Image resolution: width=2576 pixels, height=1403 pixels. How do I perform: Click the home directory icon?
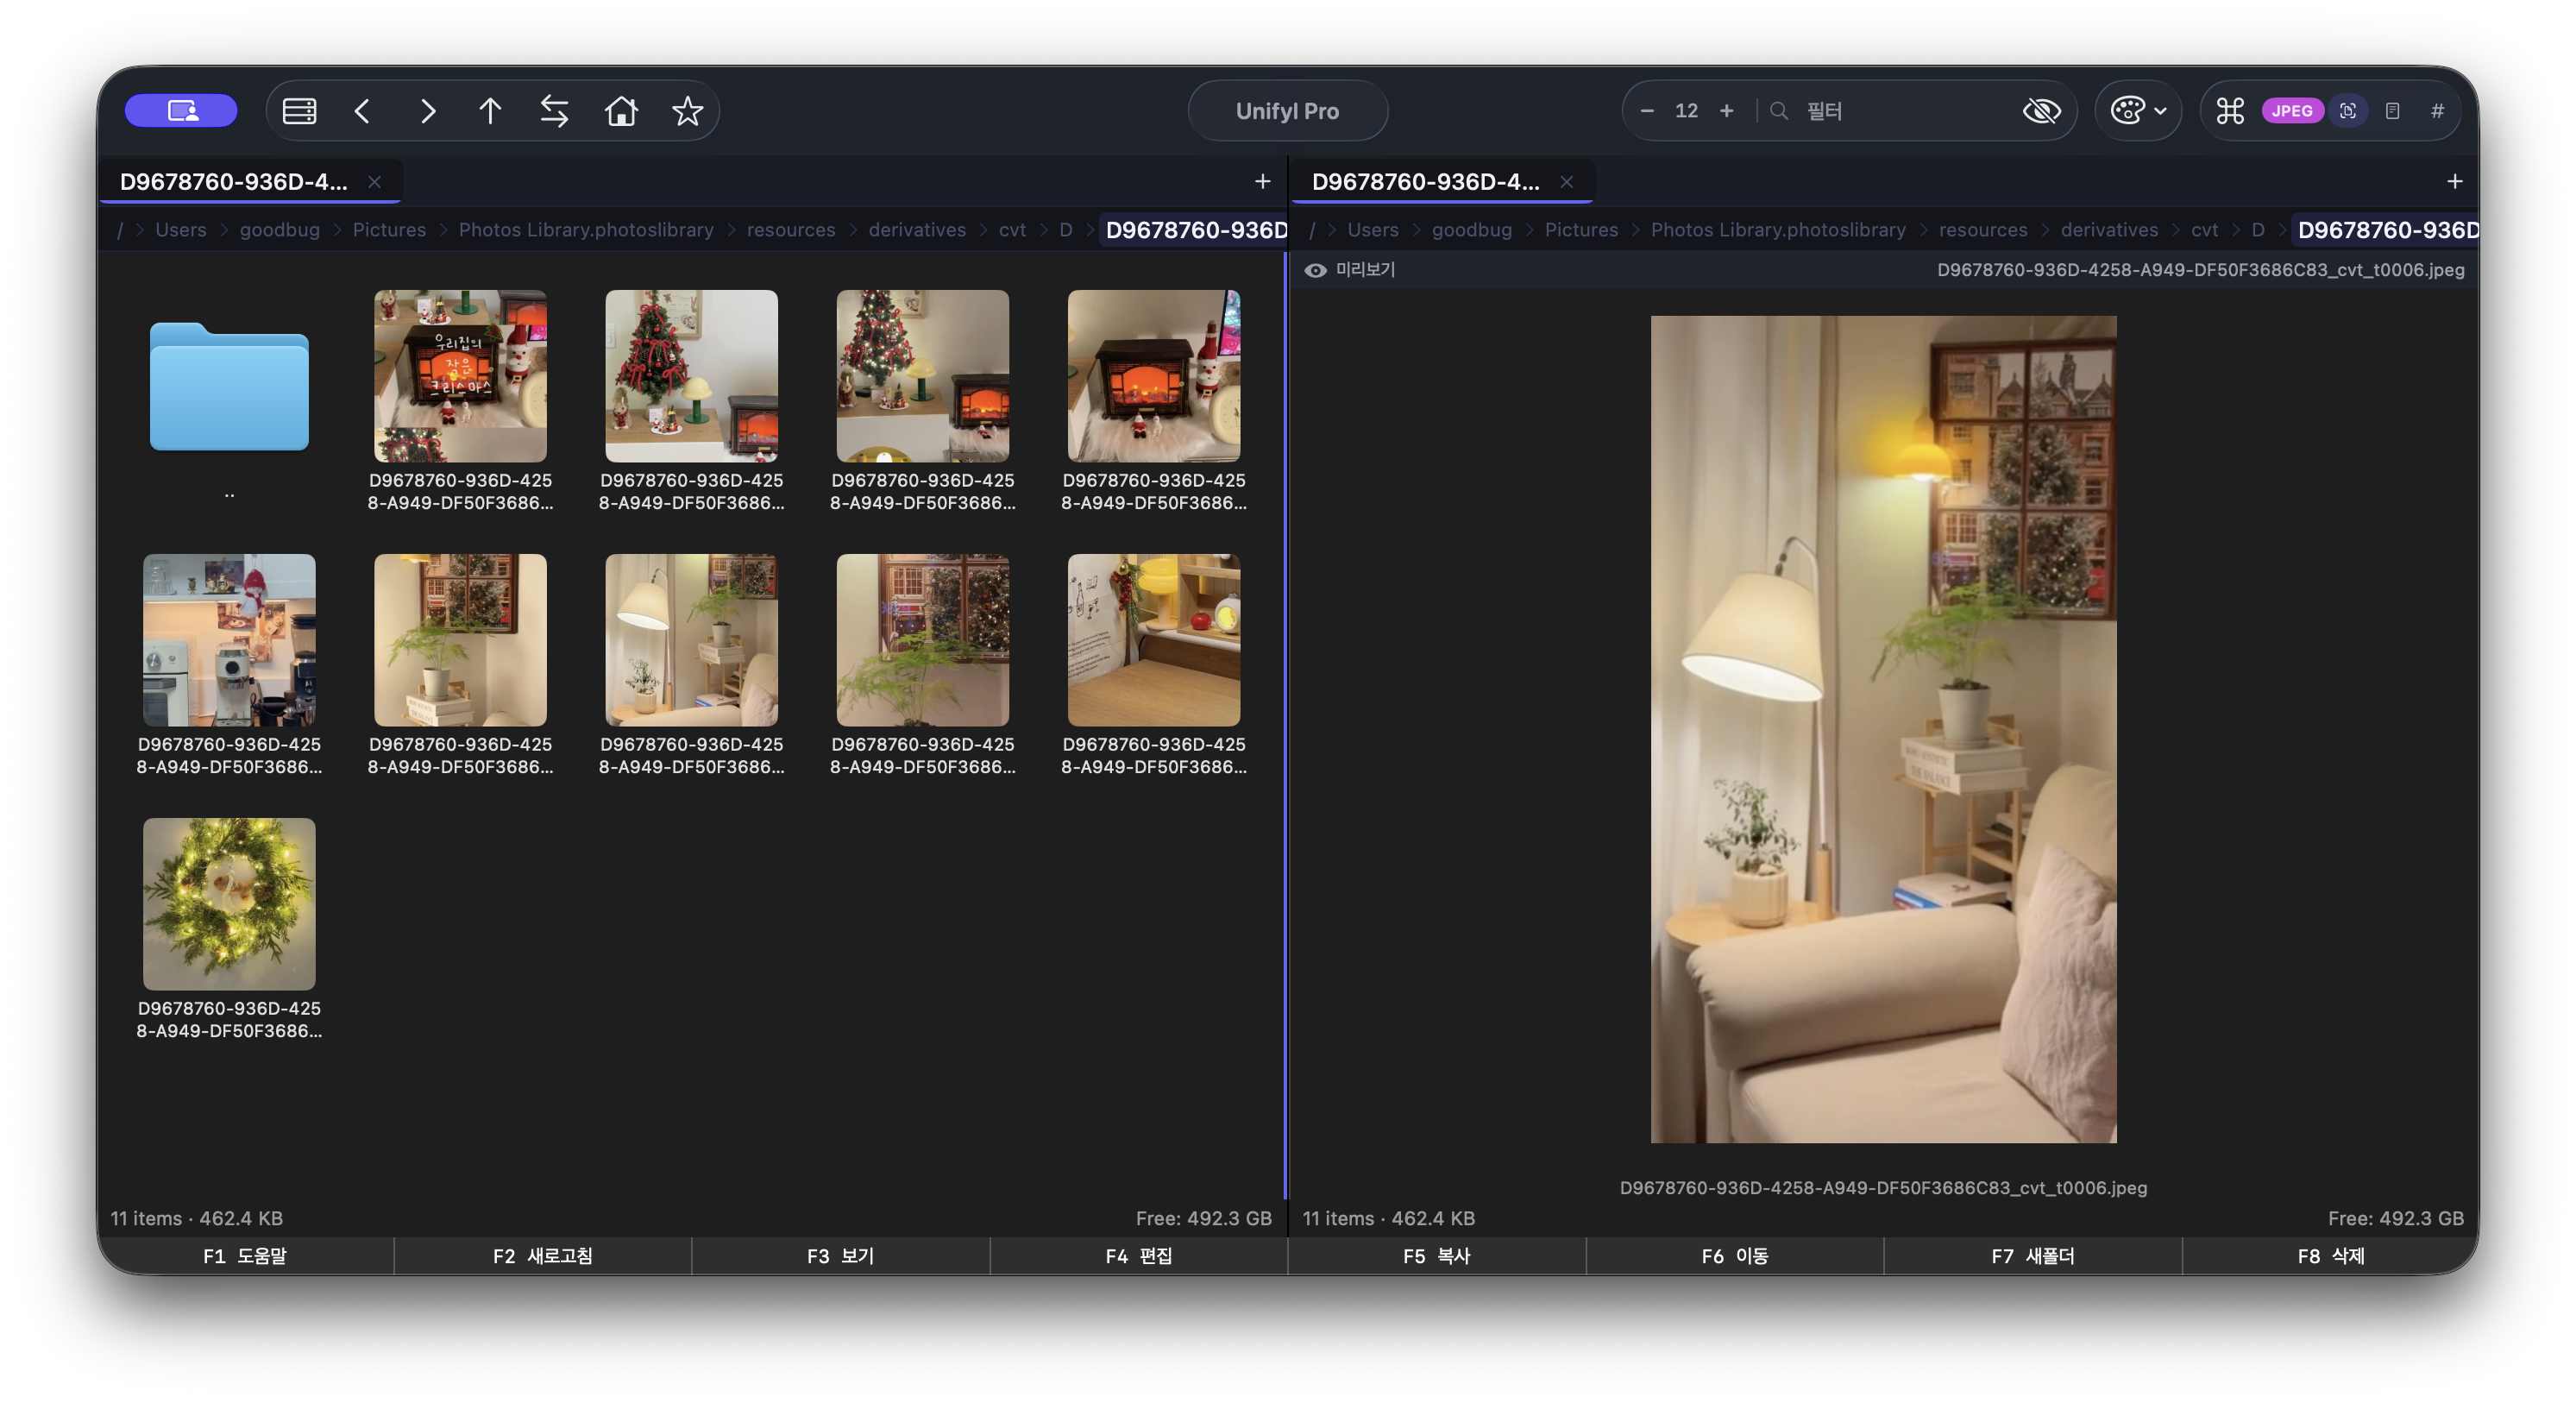[x=621, y=111]
